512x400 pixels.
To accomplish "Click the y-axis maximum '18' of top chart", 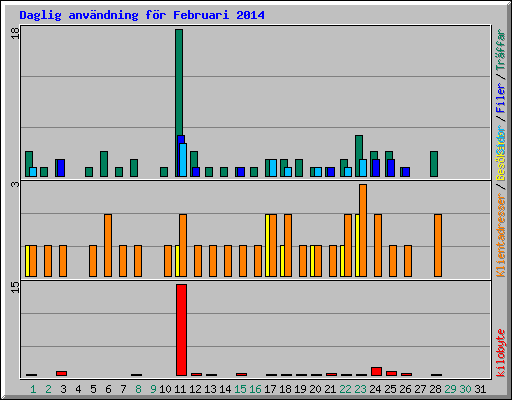I will (x=15, y=33).
